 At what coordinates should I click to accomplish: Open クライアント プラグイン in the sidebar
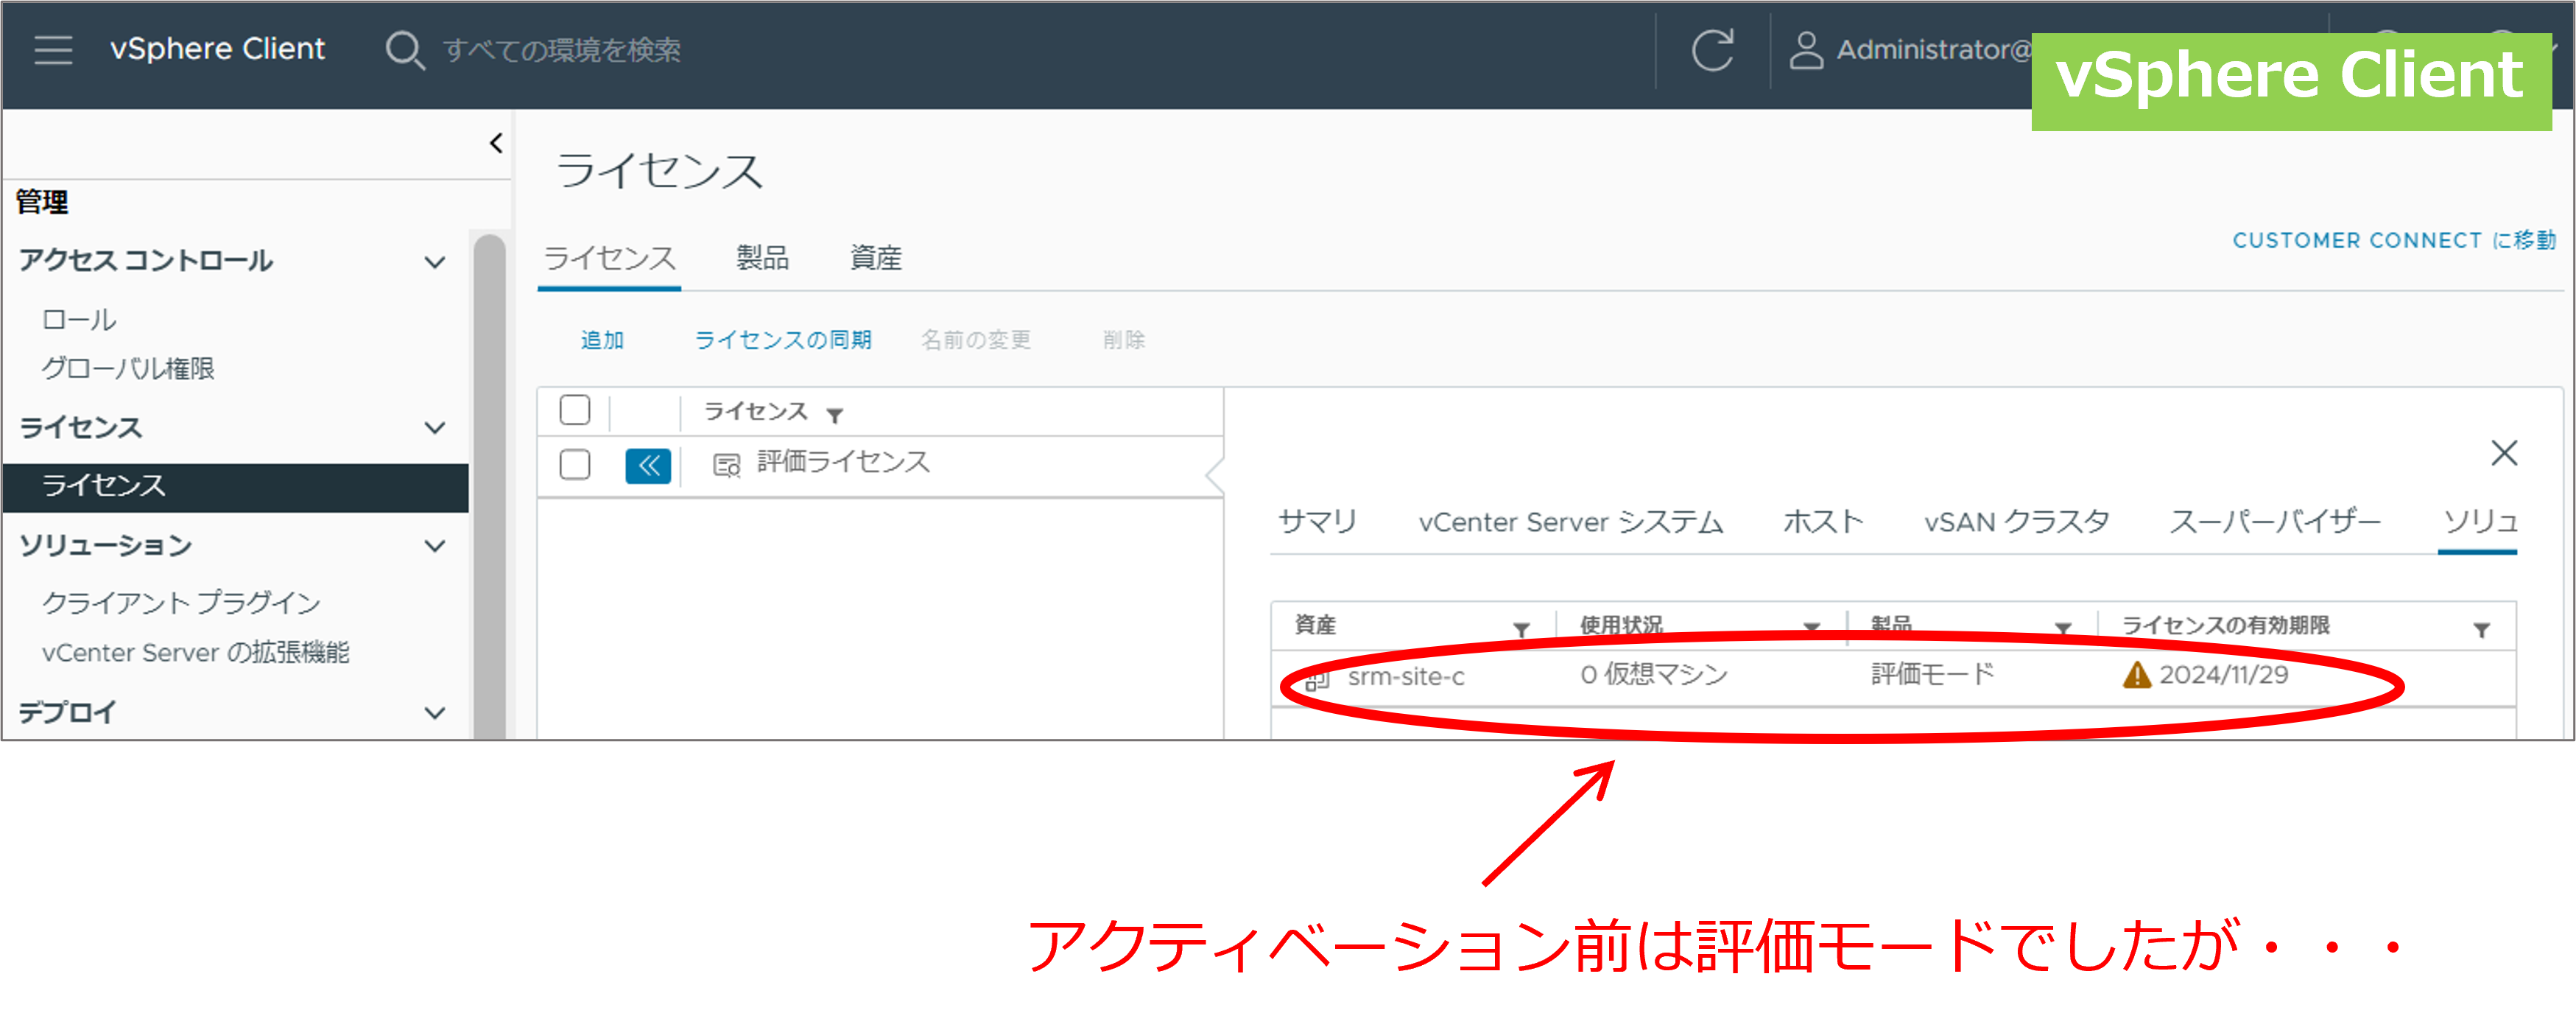(181, 603)
